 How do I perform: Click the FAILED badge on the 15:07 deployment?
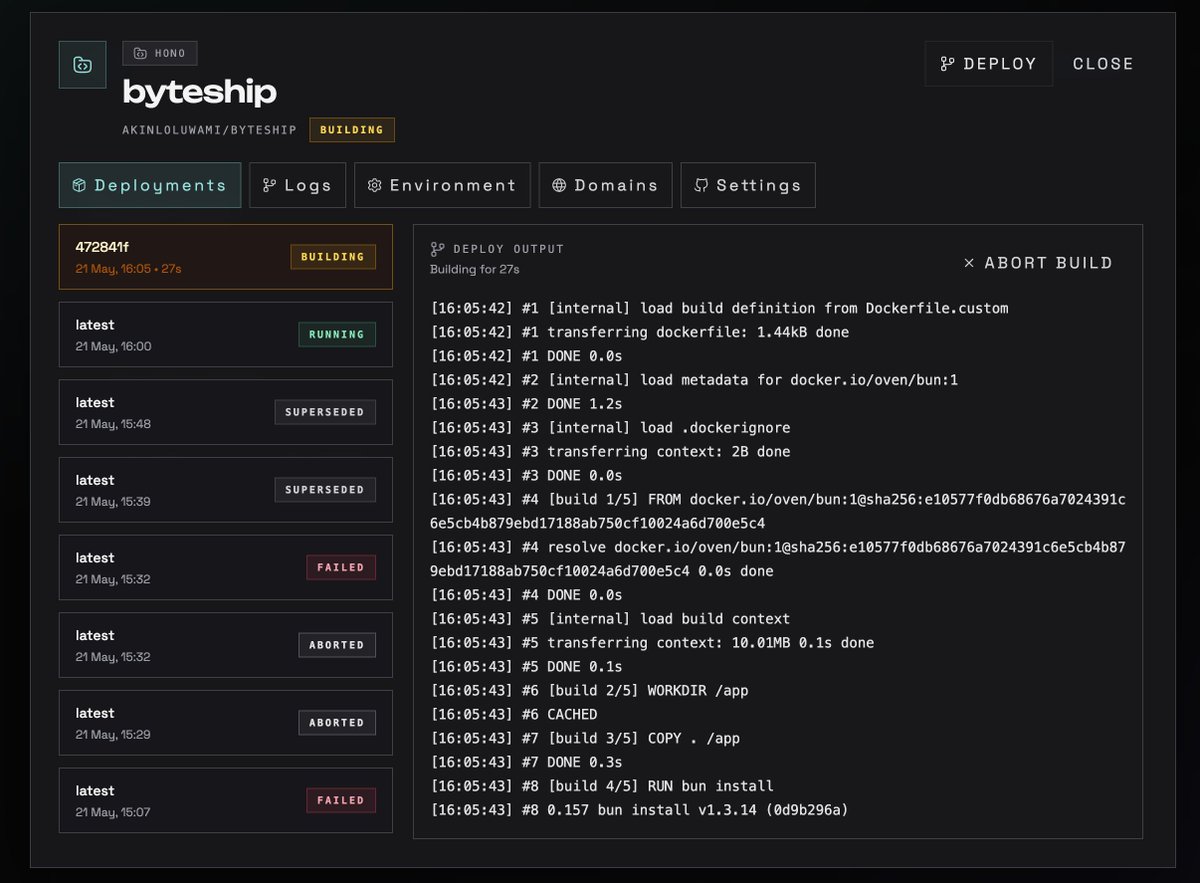click(x=341, y=800)
